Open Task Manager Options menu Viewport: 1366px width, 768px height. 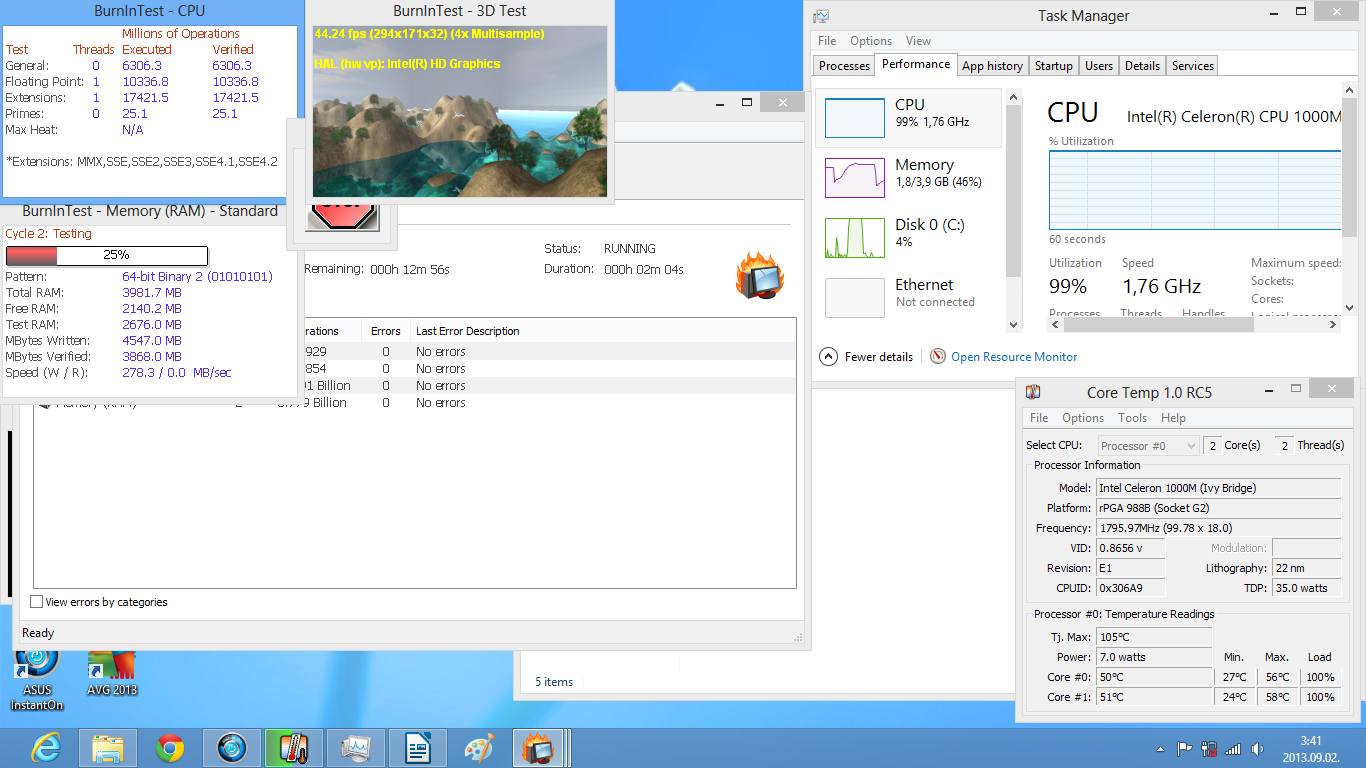click(x=871, y=41)
